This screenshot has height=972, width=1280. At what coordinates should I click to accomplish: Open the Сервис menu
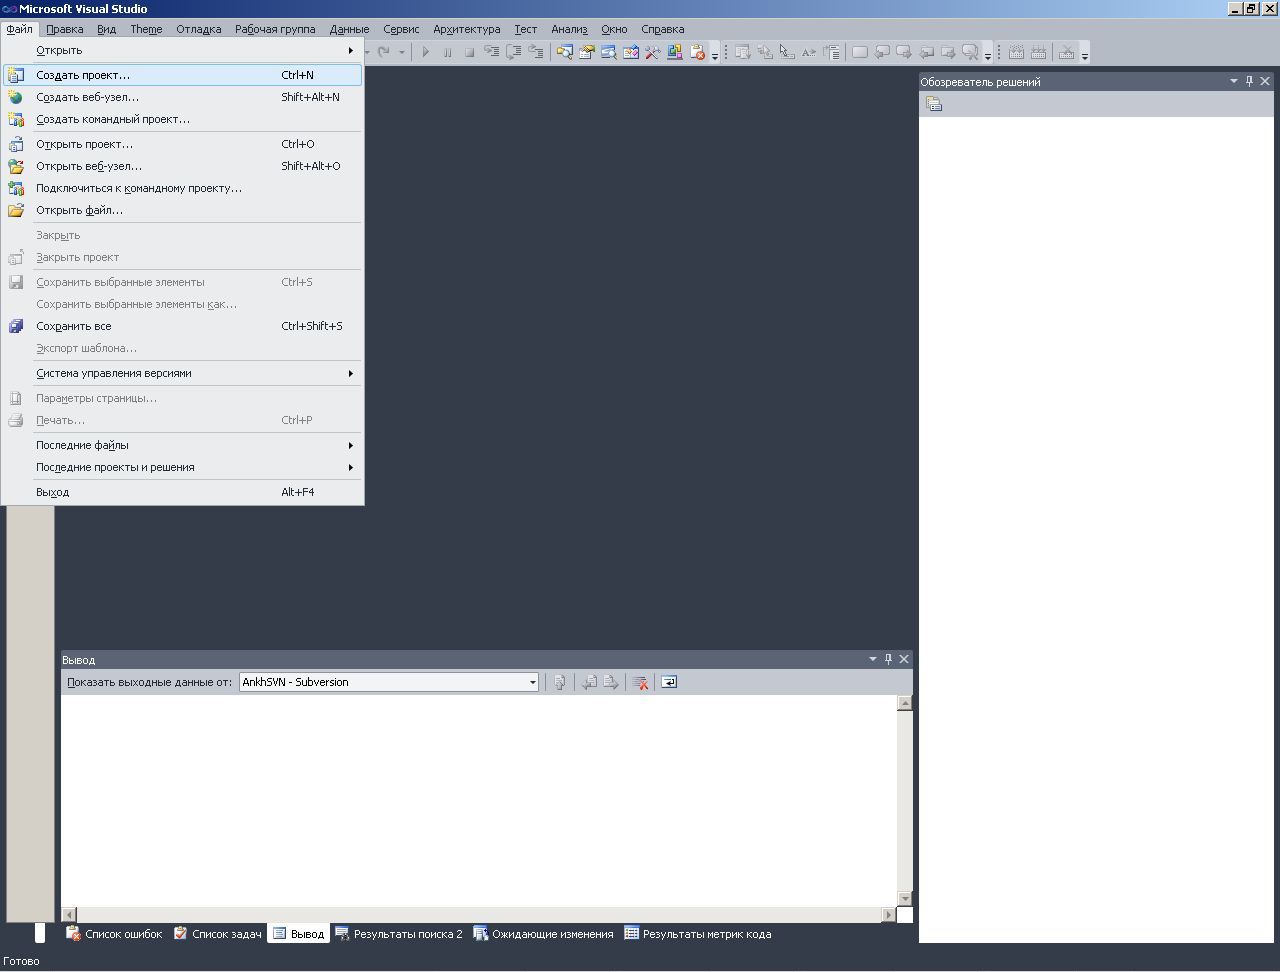pos(401,29)
